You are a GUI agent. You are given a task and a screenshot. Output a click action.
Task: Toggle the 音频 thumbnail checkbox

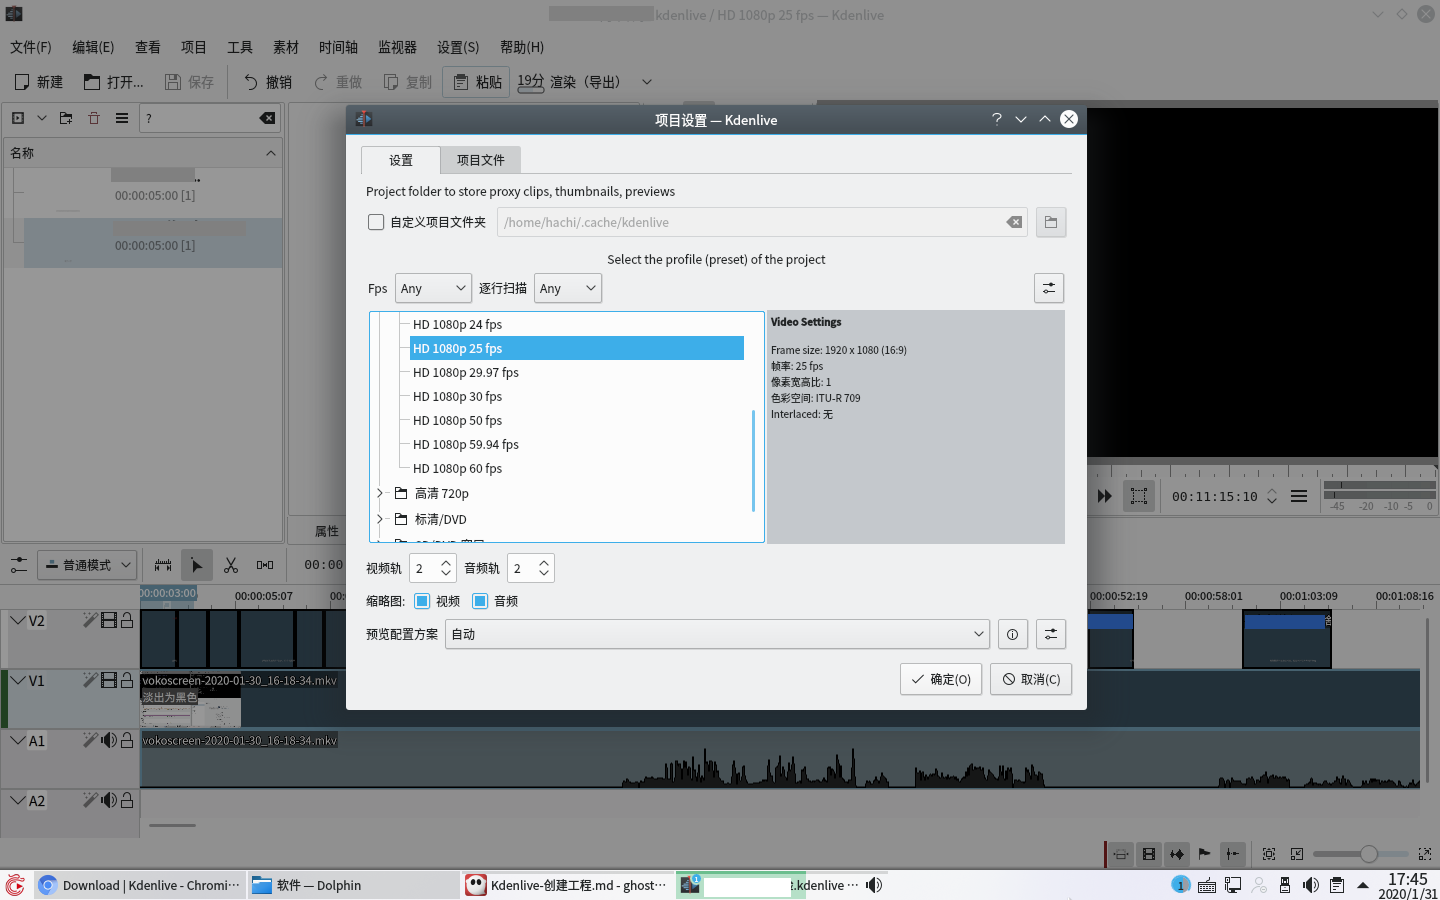[480, 601]
